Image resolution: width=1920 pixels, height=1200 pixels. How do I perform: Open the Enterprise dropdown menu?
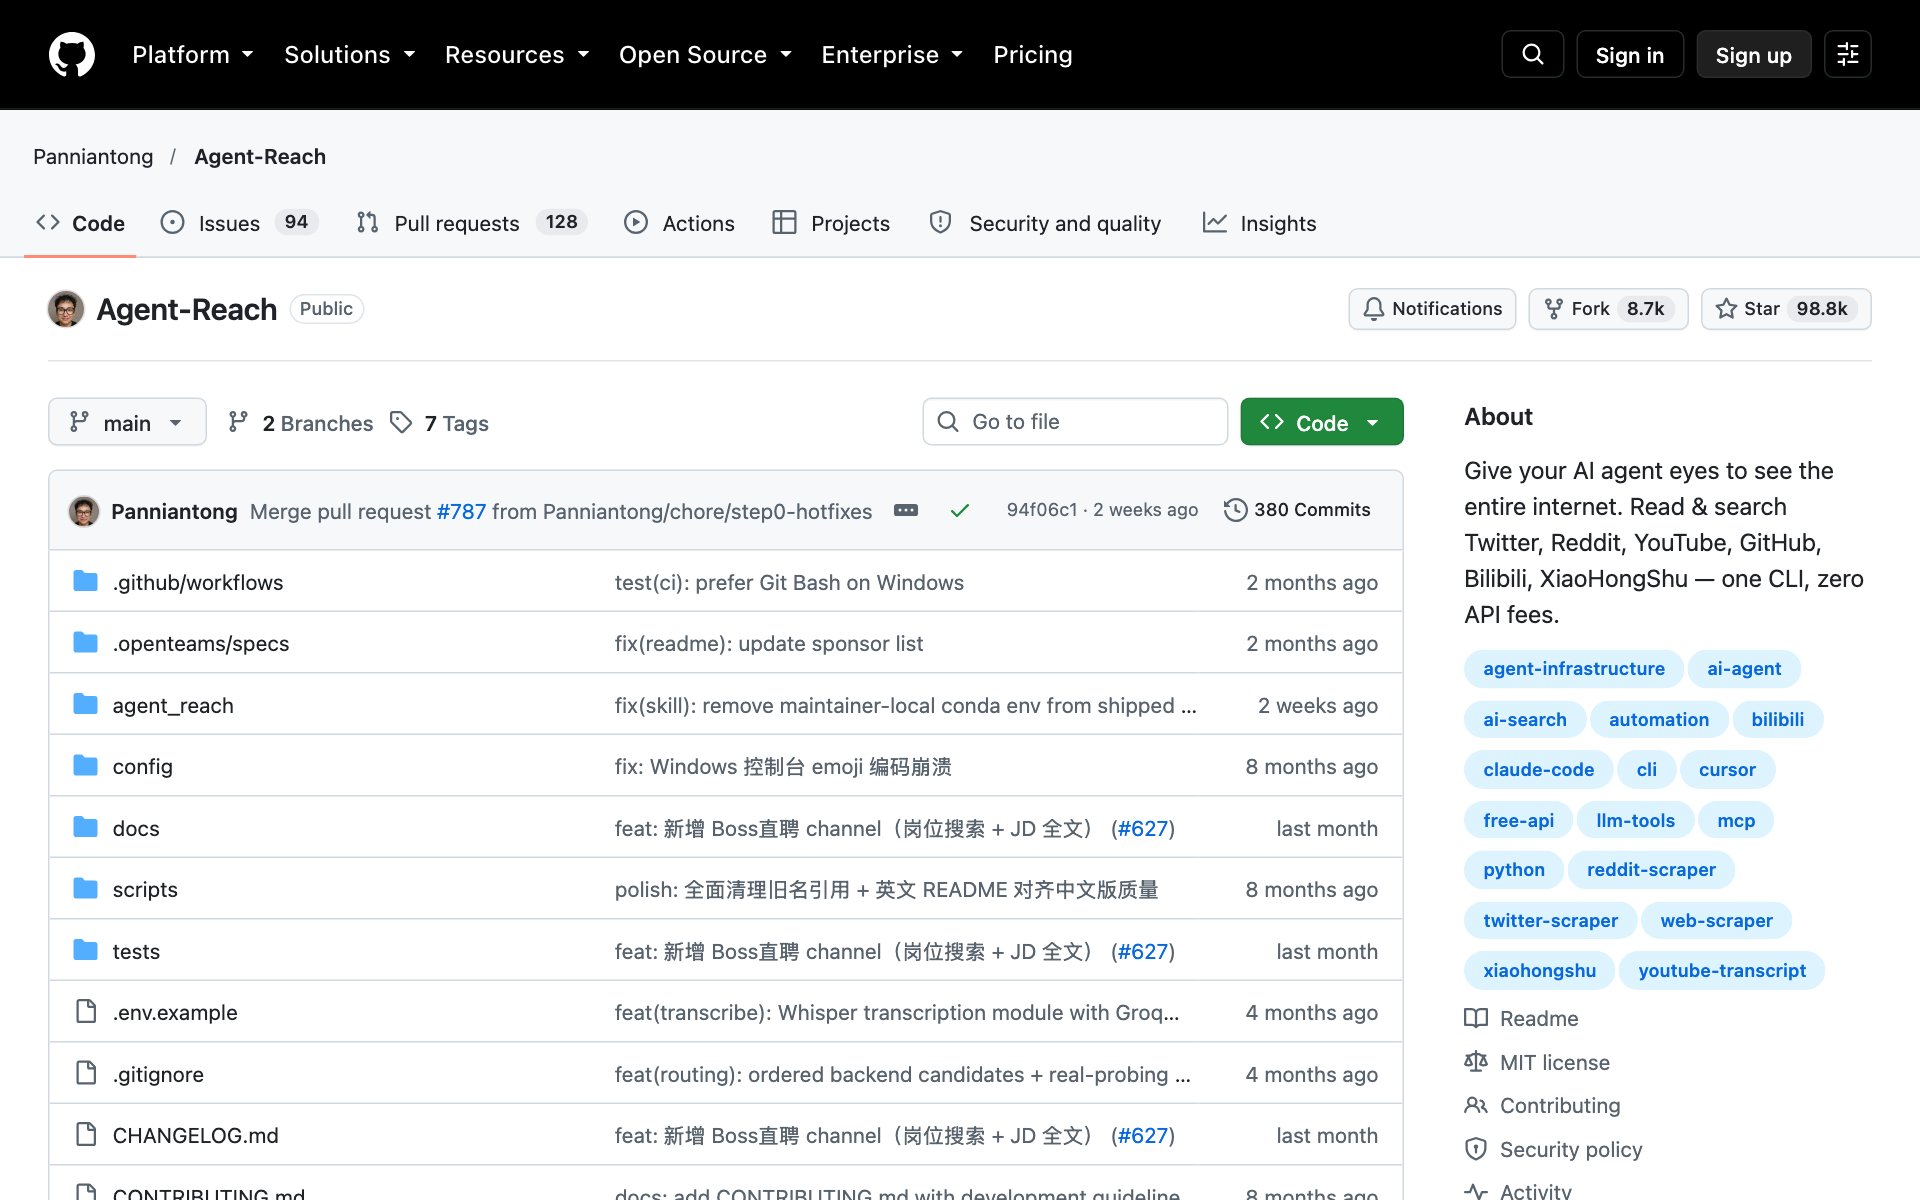pyautogui.click(x=892, y=55)
